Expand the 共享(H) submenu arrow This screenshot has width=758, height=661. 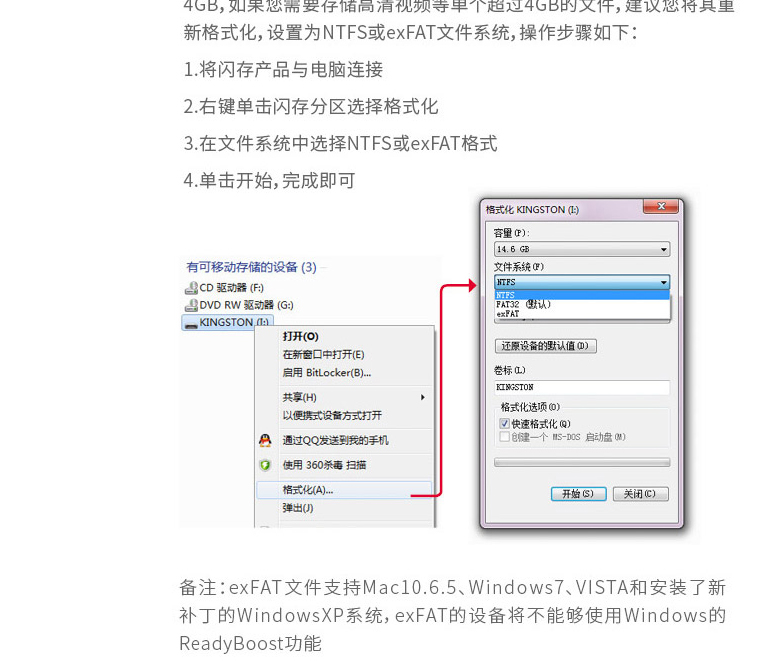[423, 397]
